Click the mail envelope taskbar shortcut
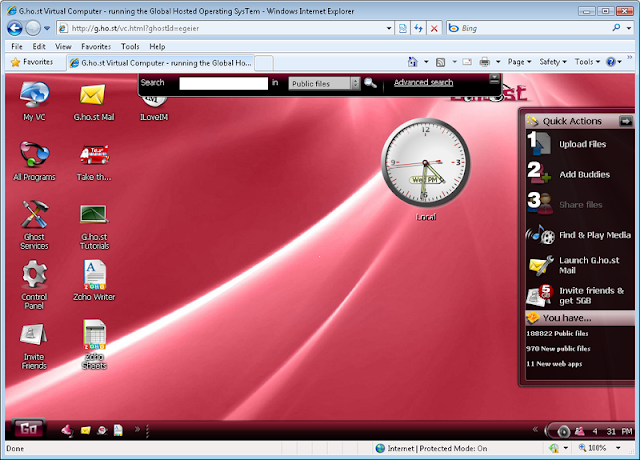The image size is (640, 460). click(85, 430)
